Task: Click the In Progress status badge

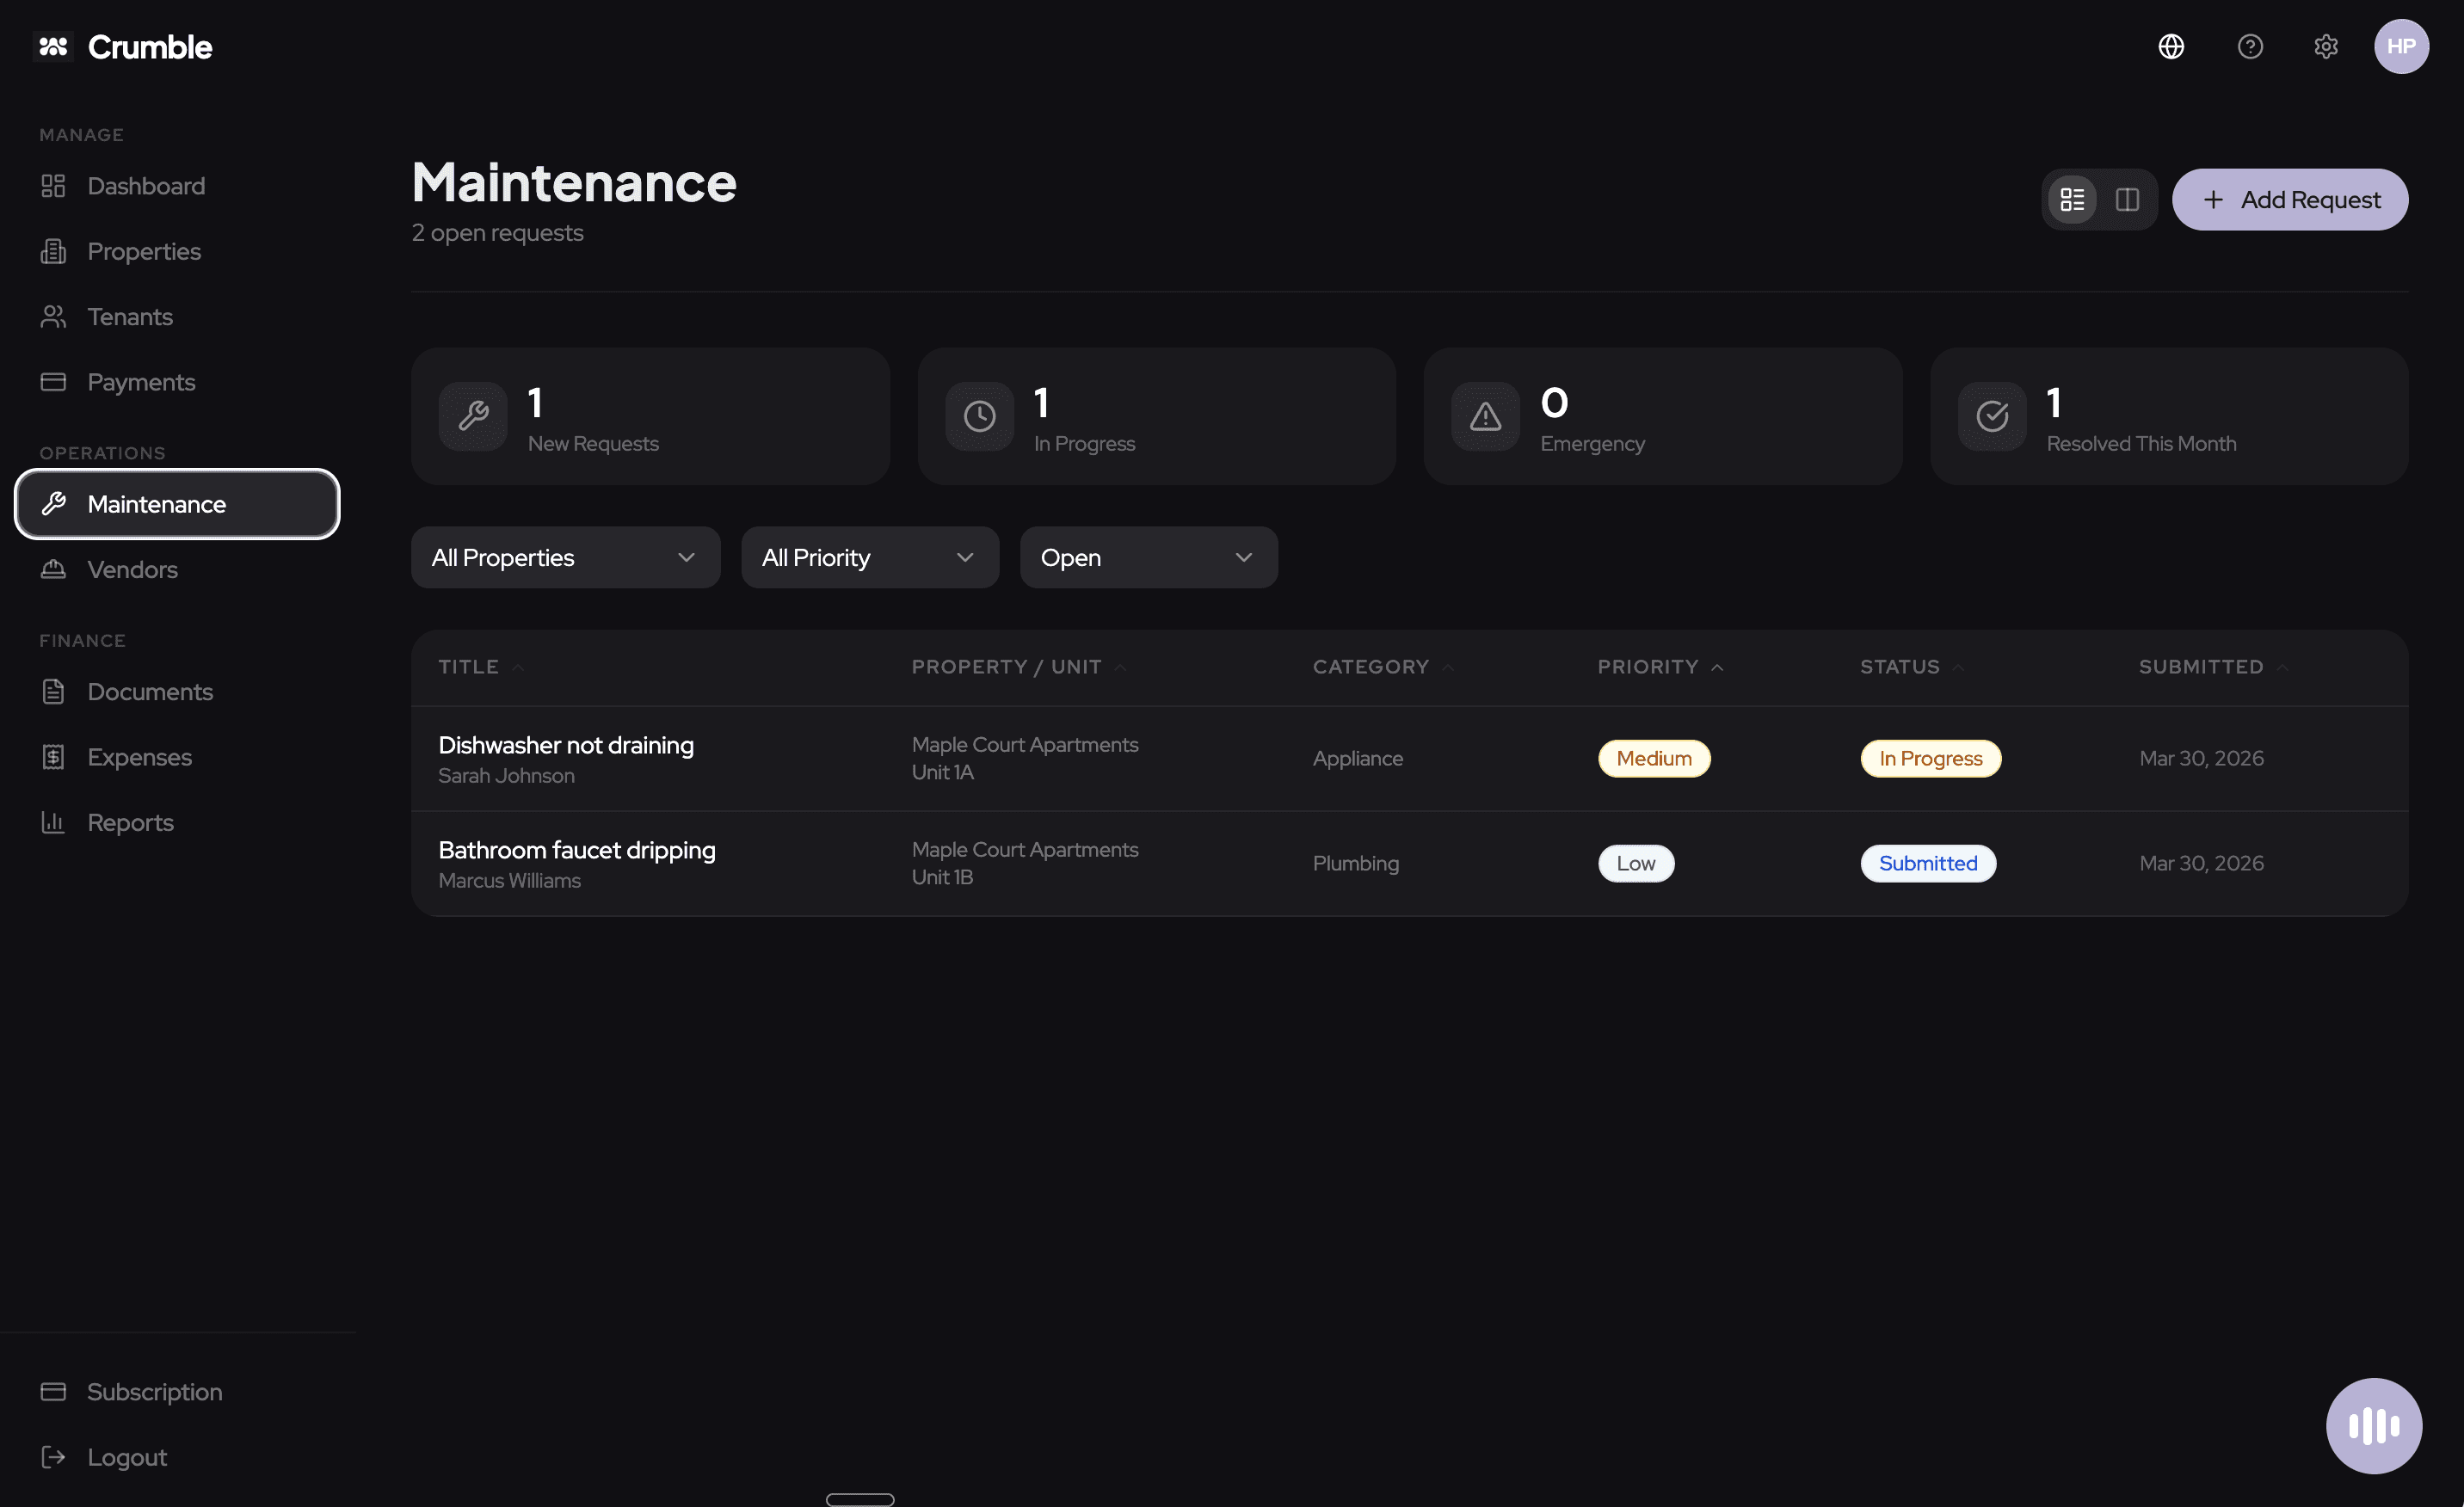Action: pos(1929,758)
